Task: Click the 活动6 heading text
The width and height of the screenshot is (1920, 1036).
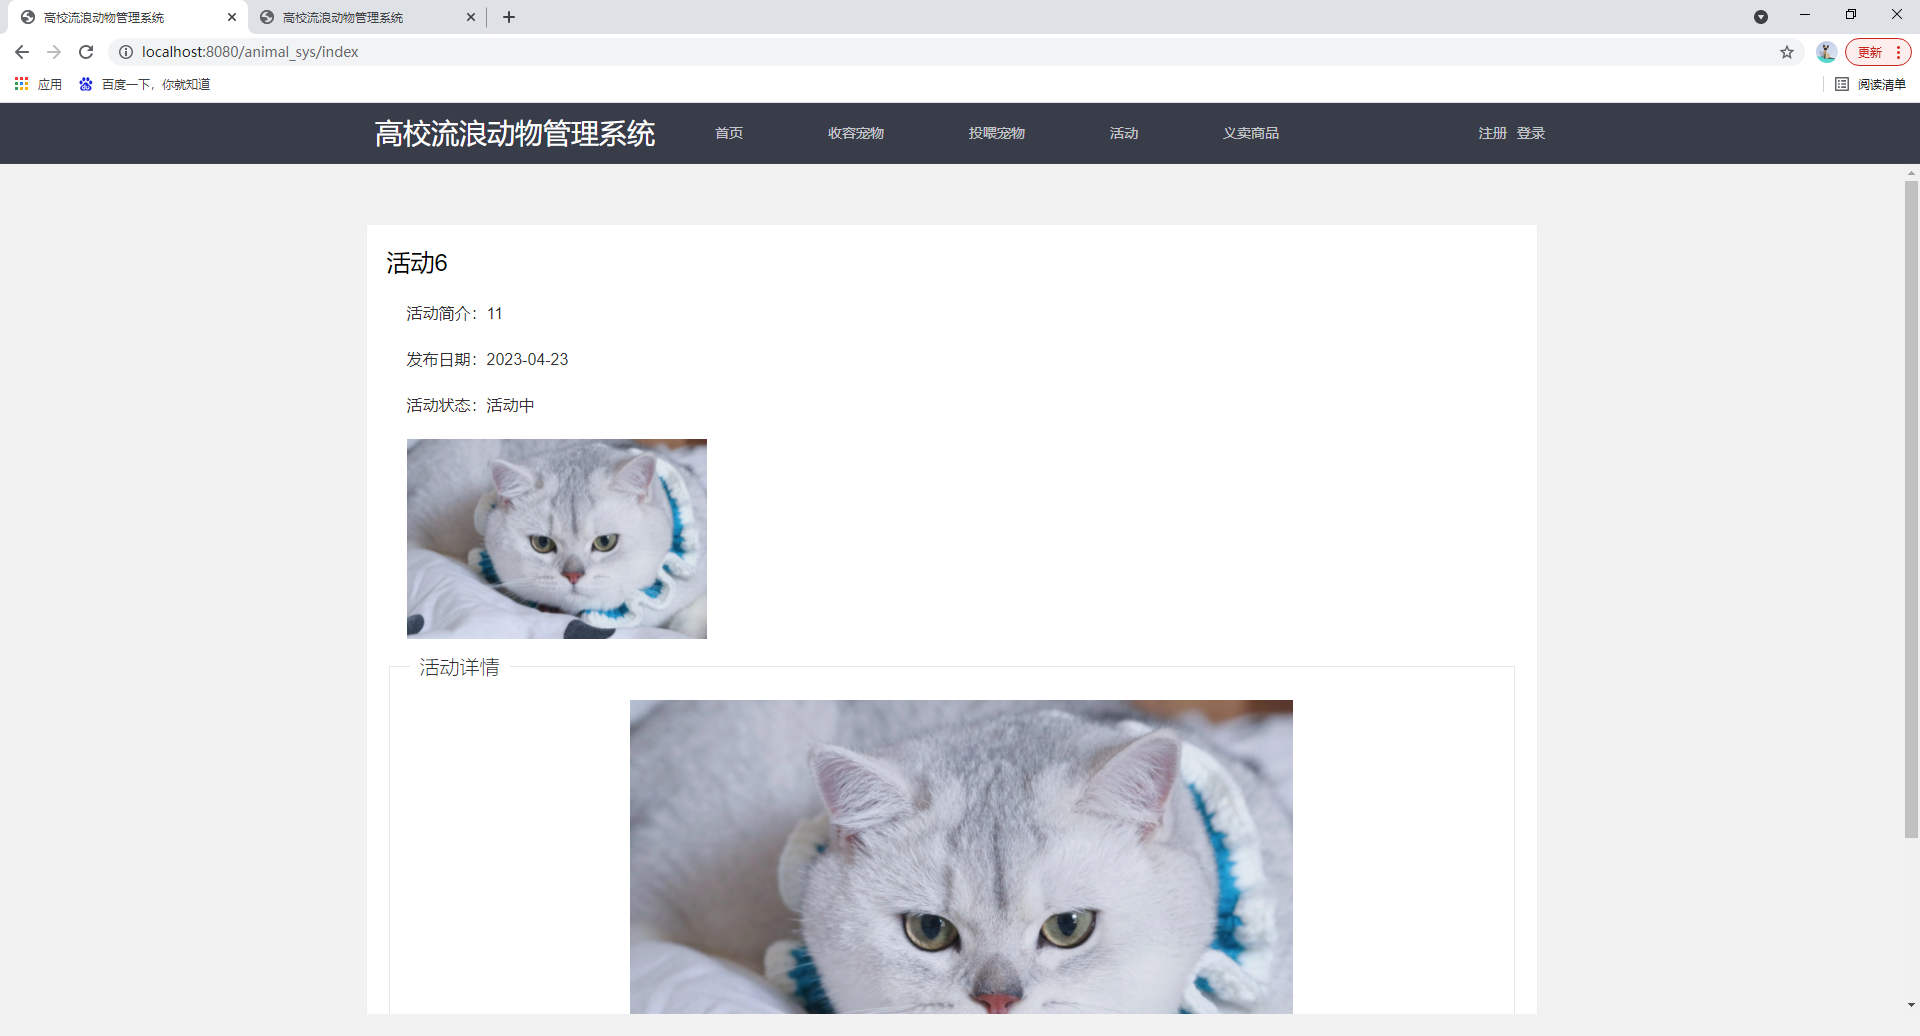Action: [417, 263]
